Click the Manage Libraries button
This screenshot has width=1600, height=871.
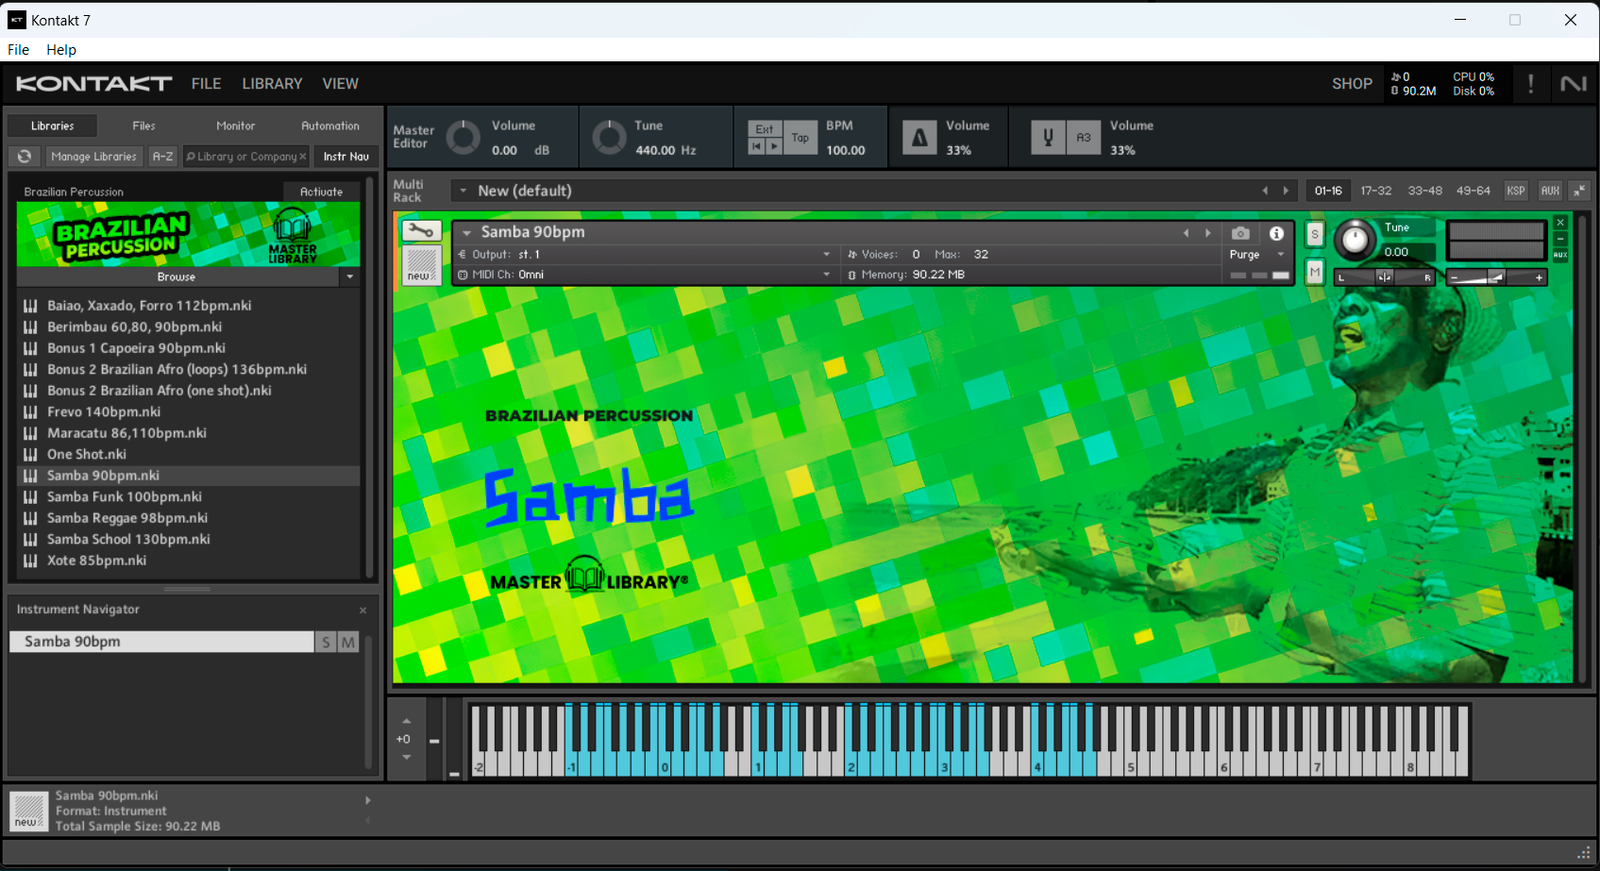pyautogui.click(x=93, y=157)
